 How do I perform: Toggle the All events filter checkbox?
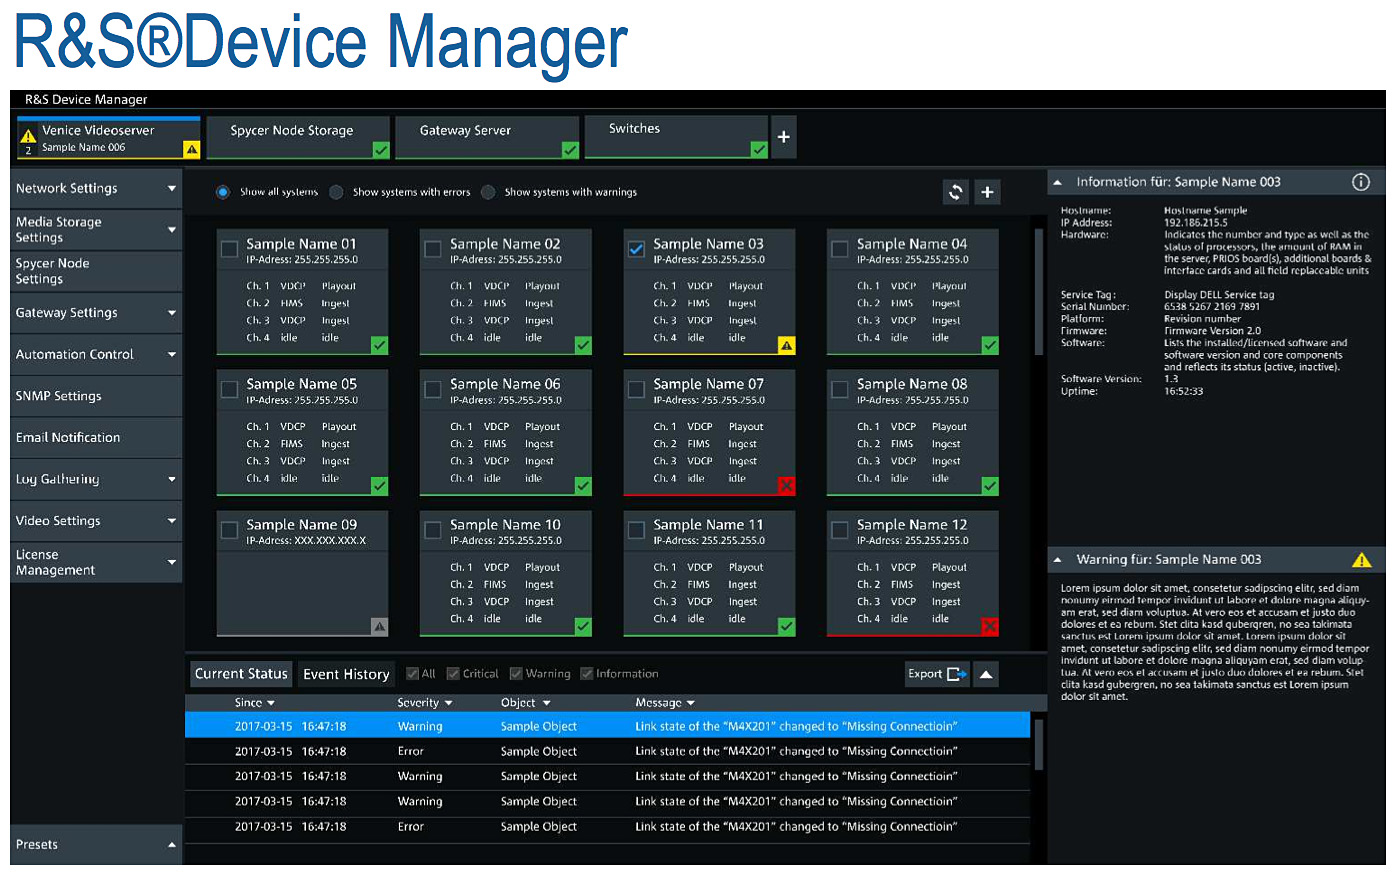(x=413, y=674)
